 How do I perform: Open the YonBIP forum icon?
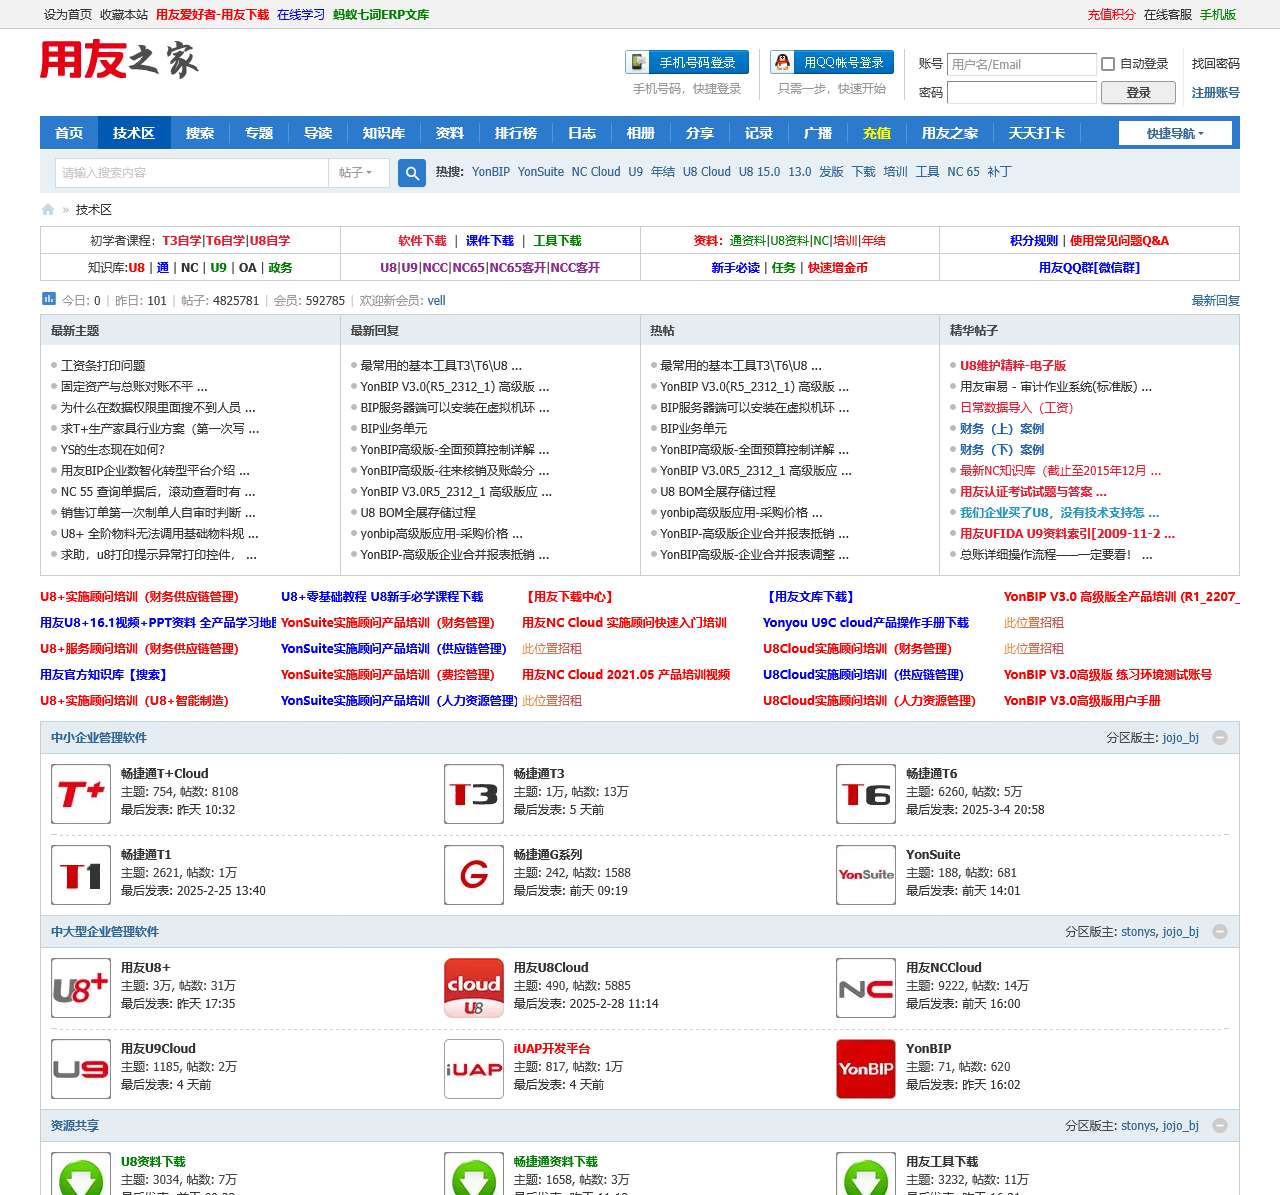pos(866,1069)
